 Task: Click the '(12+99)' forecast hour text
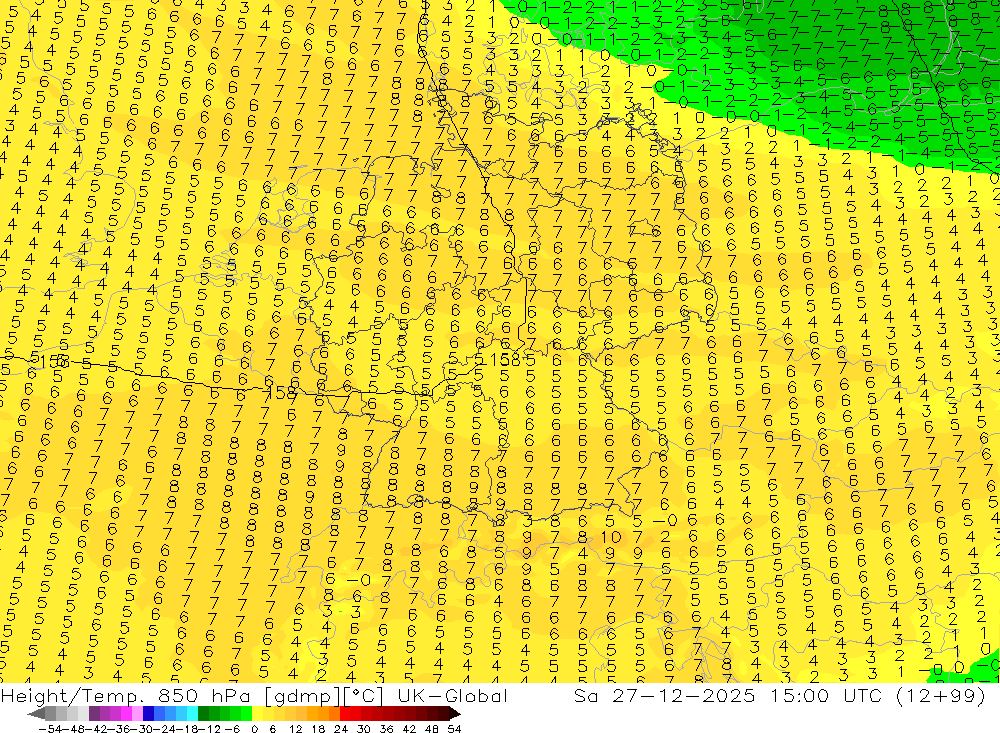click(x=941, y=695)
